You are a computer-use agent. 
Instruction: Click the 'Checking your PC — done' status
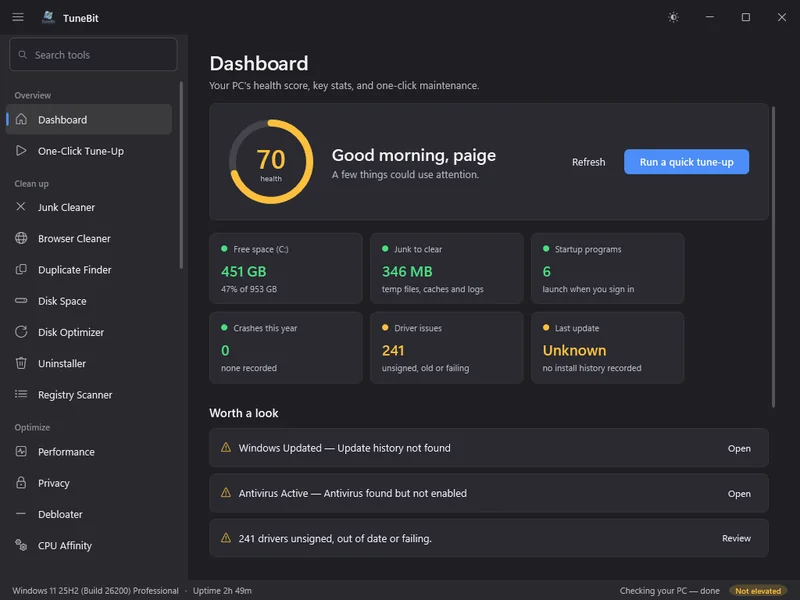tap(669, 591)
